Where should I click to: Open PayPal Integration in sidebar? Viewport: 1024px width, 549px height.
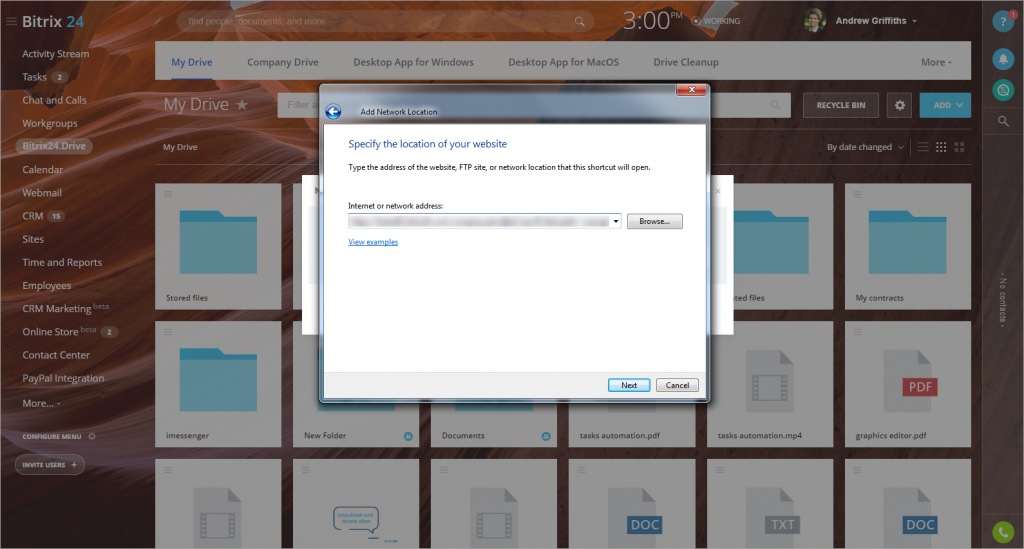point(63,378)
